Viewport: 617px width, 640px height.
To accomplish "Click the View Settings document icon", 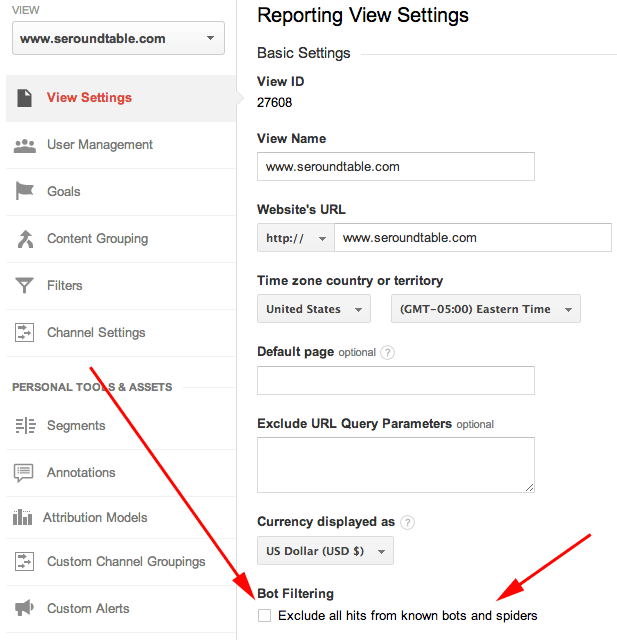I will (24, 98).
